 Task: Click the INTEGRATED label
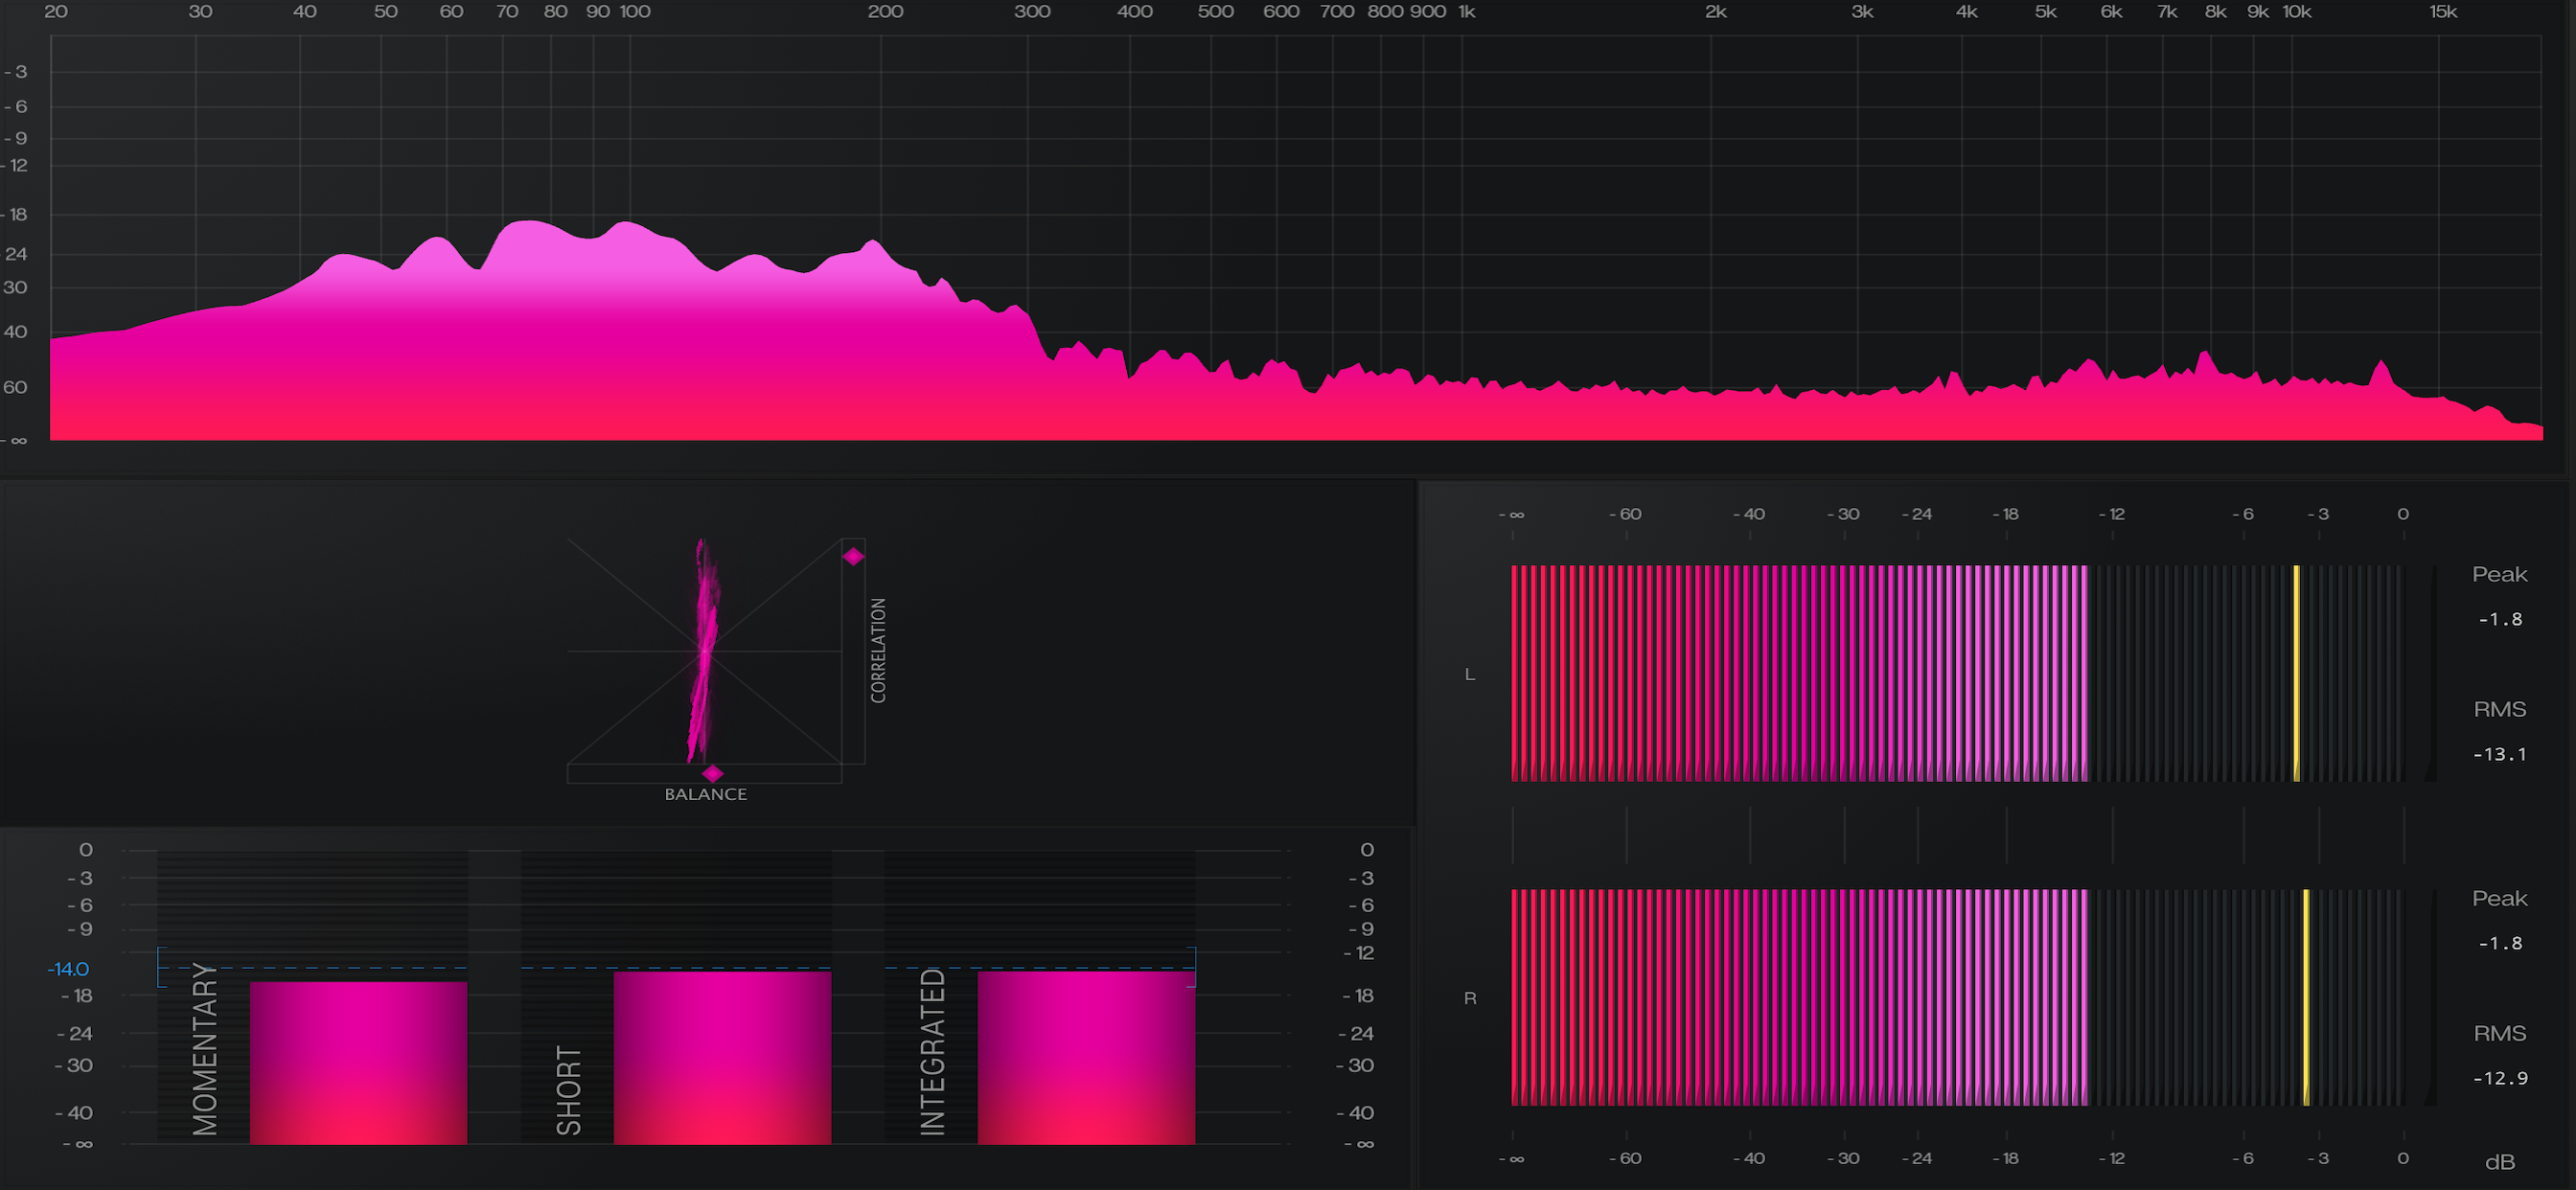pyautogui.click(x=933, y=1052)
